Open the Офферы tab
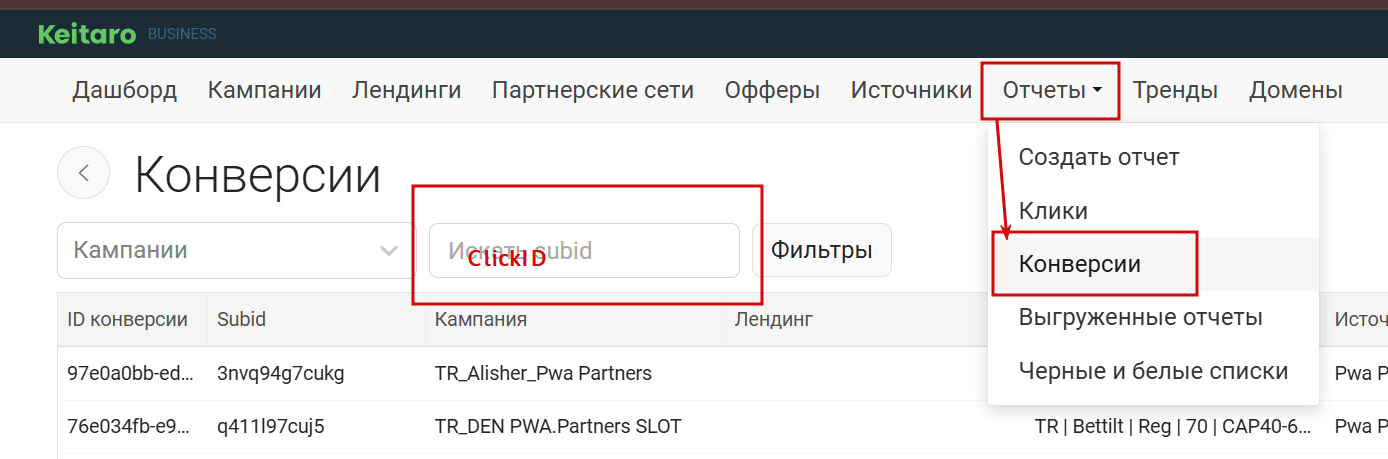 click(773, 91)
